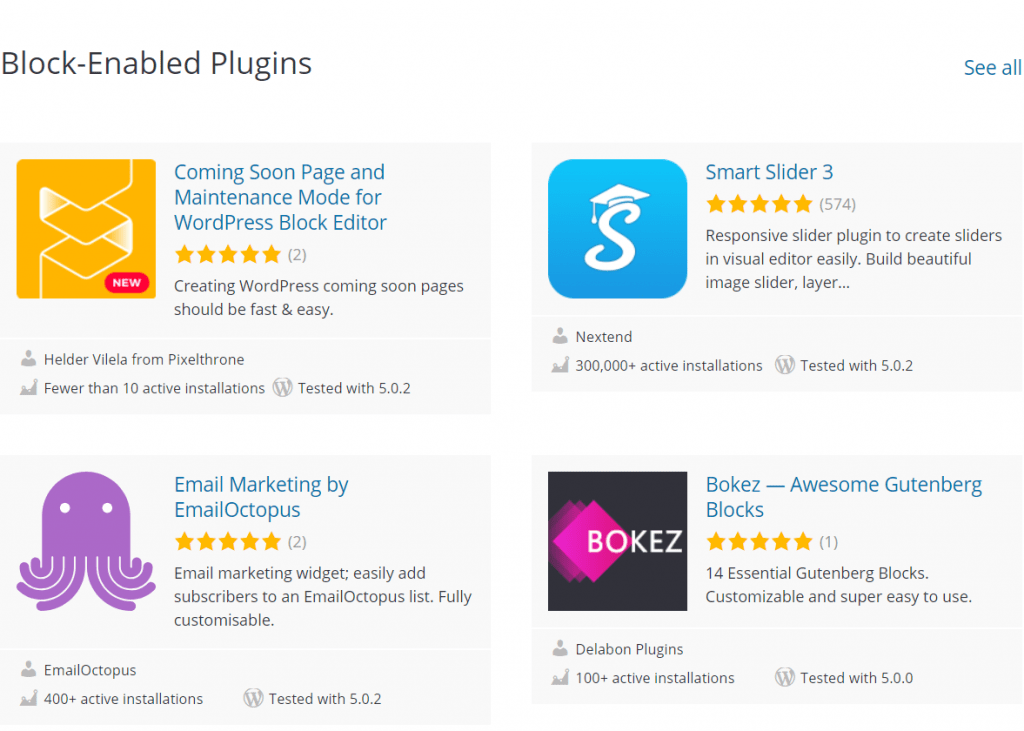1024x731 pixels.
Task: Click the Smart Slider 3 logo icon
Action: [617, 229]
